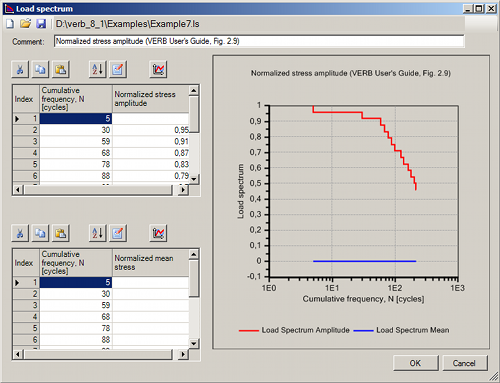The width and height of the screenshot is (500, 383).
Task: Click the down arrow of the amplitude table scrollbar
Action: tap(194, 179)
